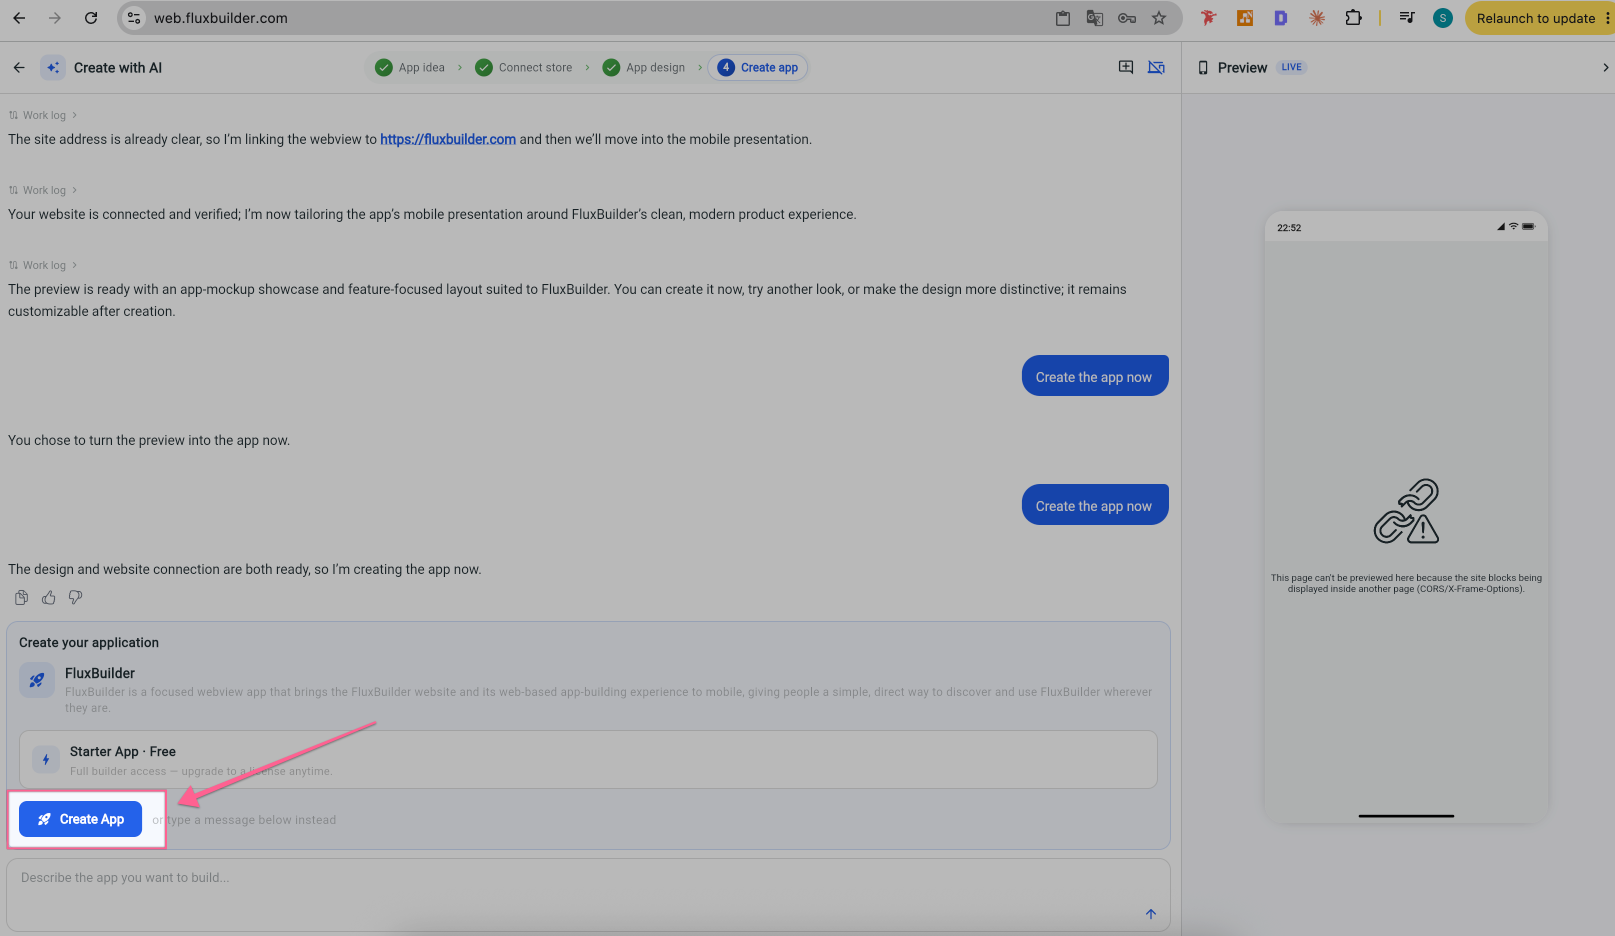Open the Extensions puzzle menu
Screen dimensions: 1615x936
point(1353,18)
